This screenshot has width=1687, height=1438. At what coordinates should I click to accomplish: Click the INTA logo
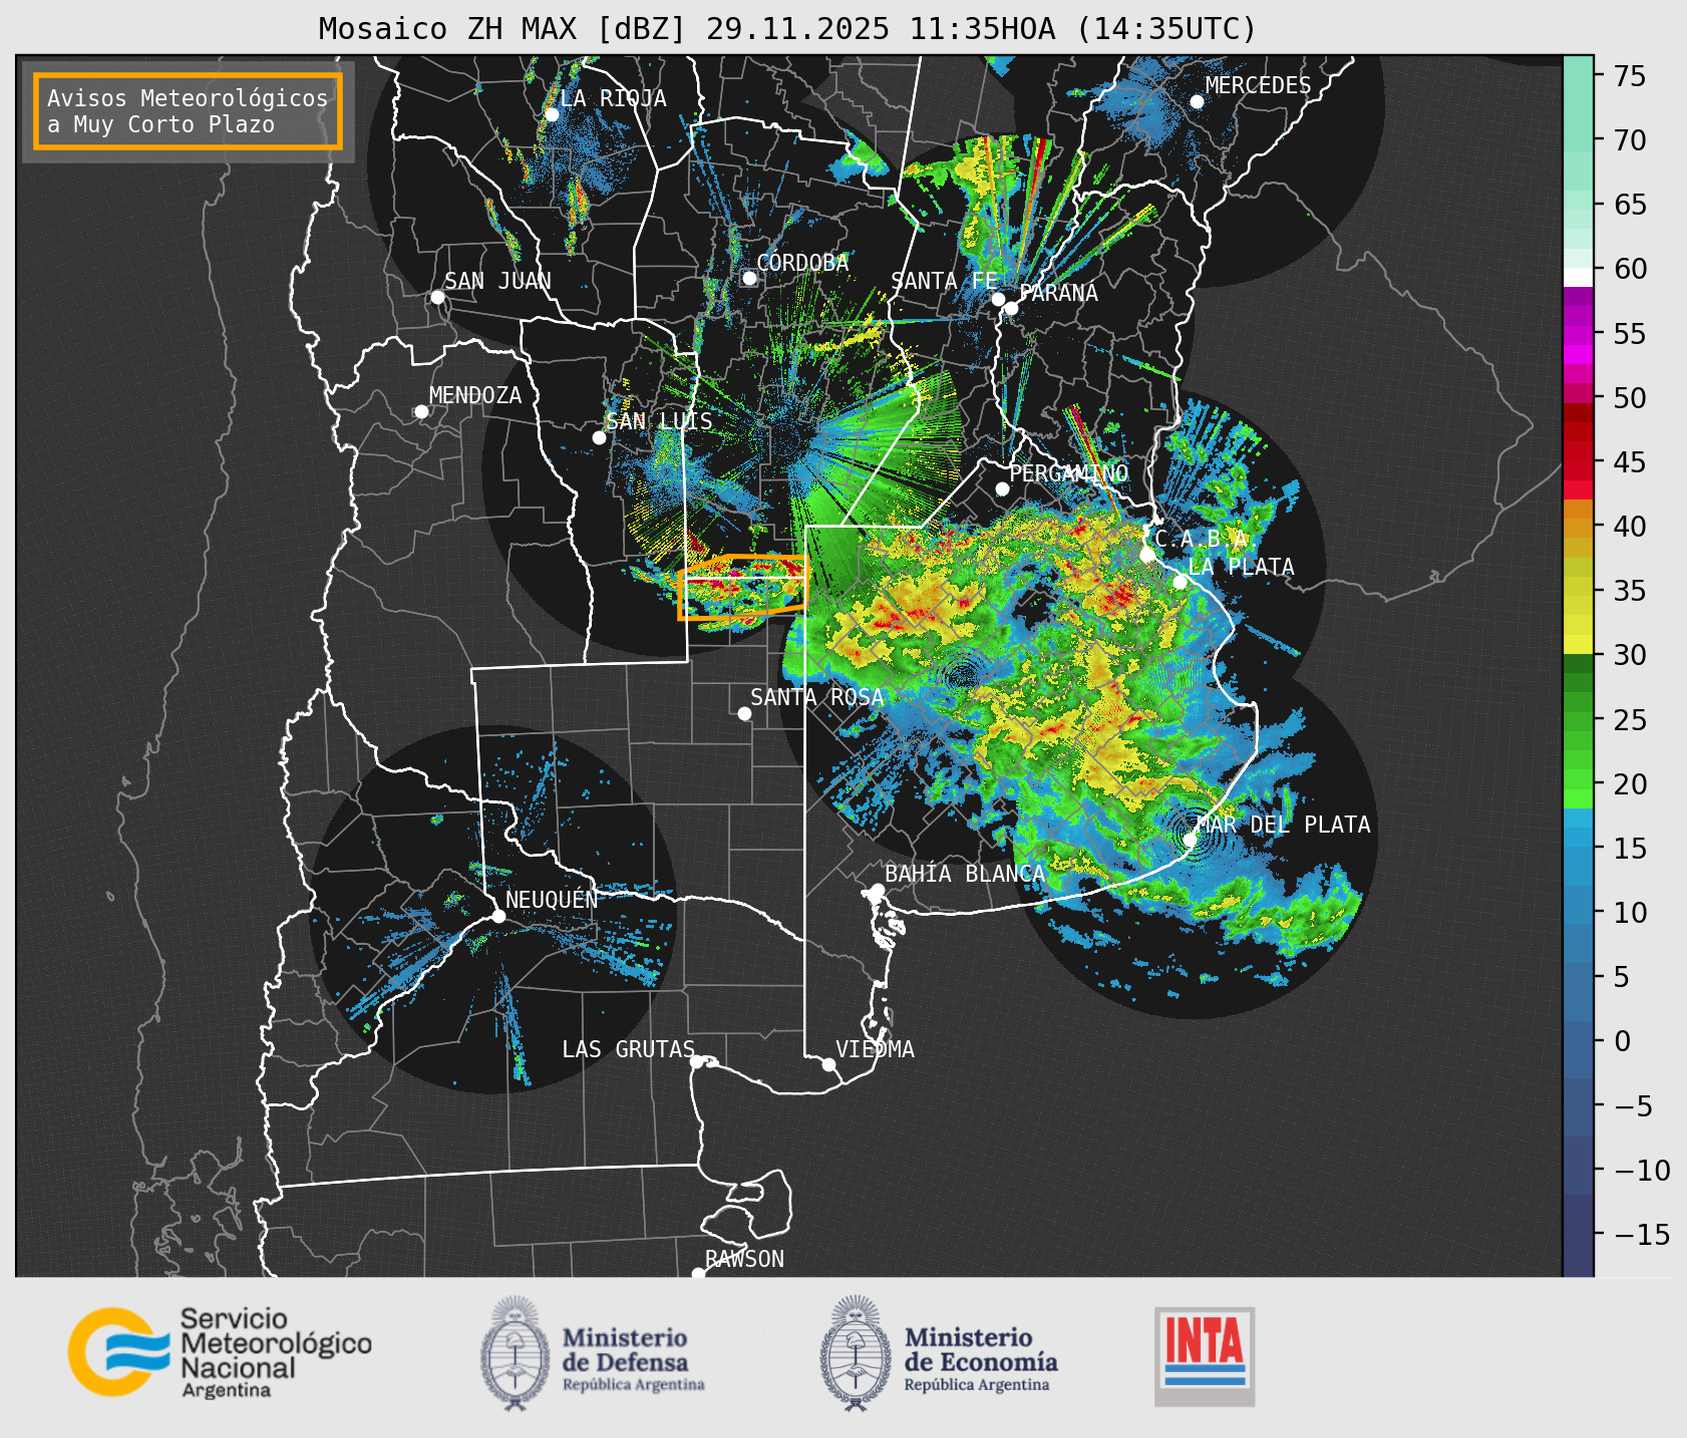pyautogui.click(x=1205, y=1356)
